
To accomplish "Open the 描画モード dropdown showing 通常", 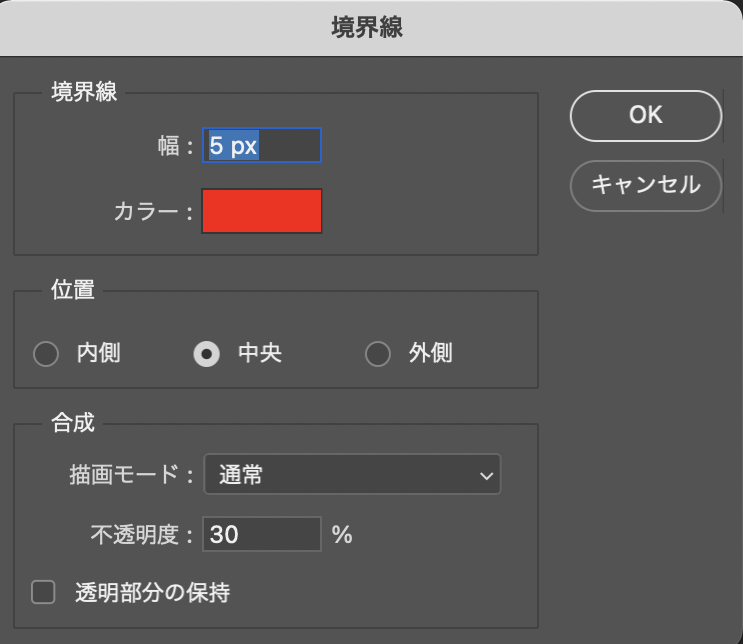I will pos(351,476).
